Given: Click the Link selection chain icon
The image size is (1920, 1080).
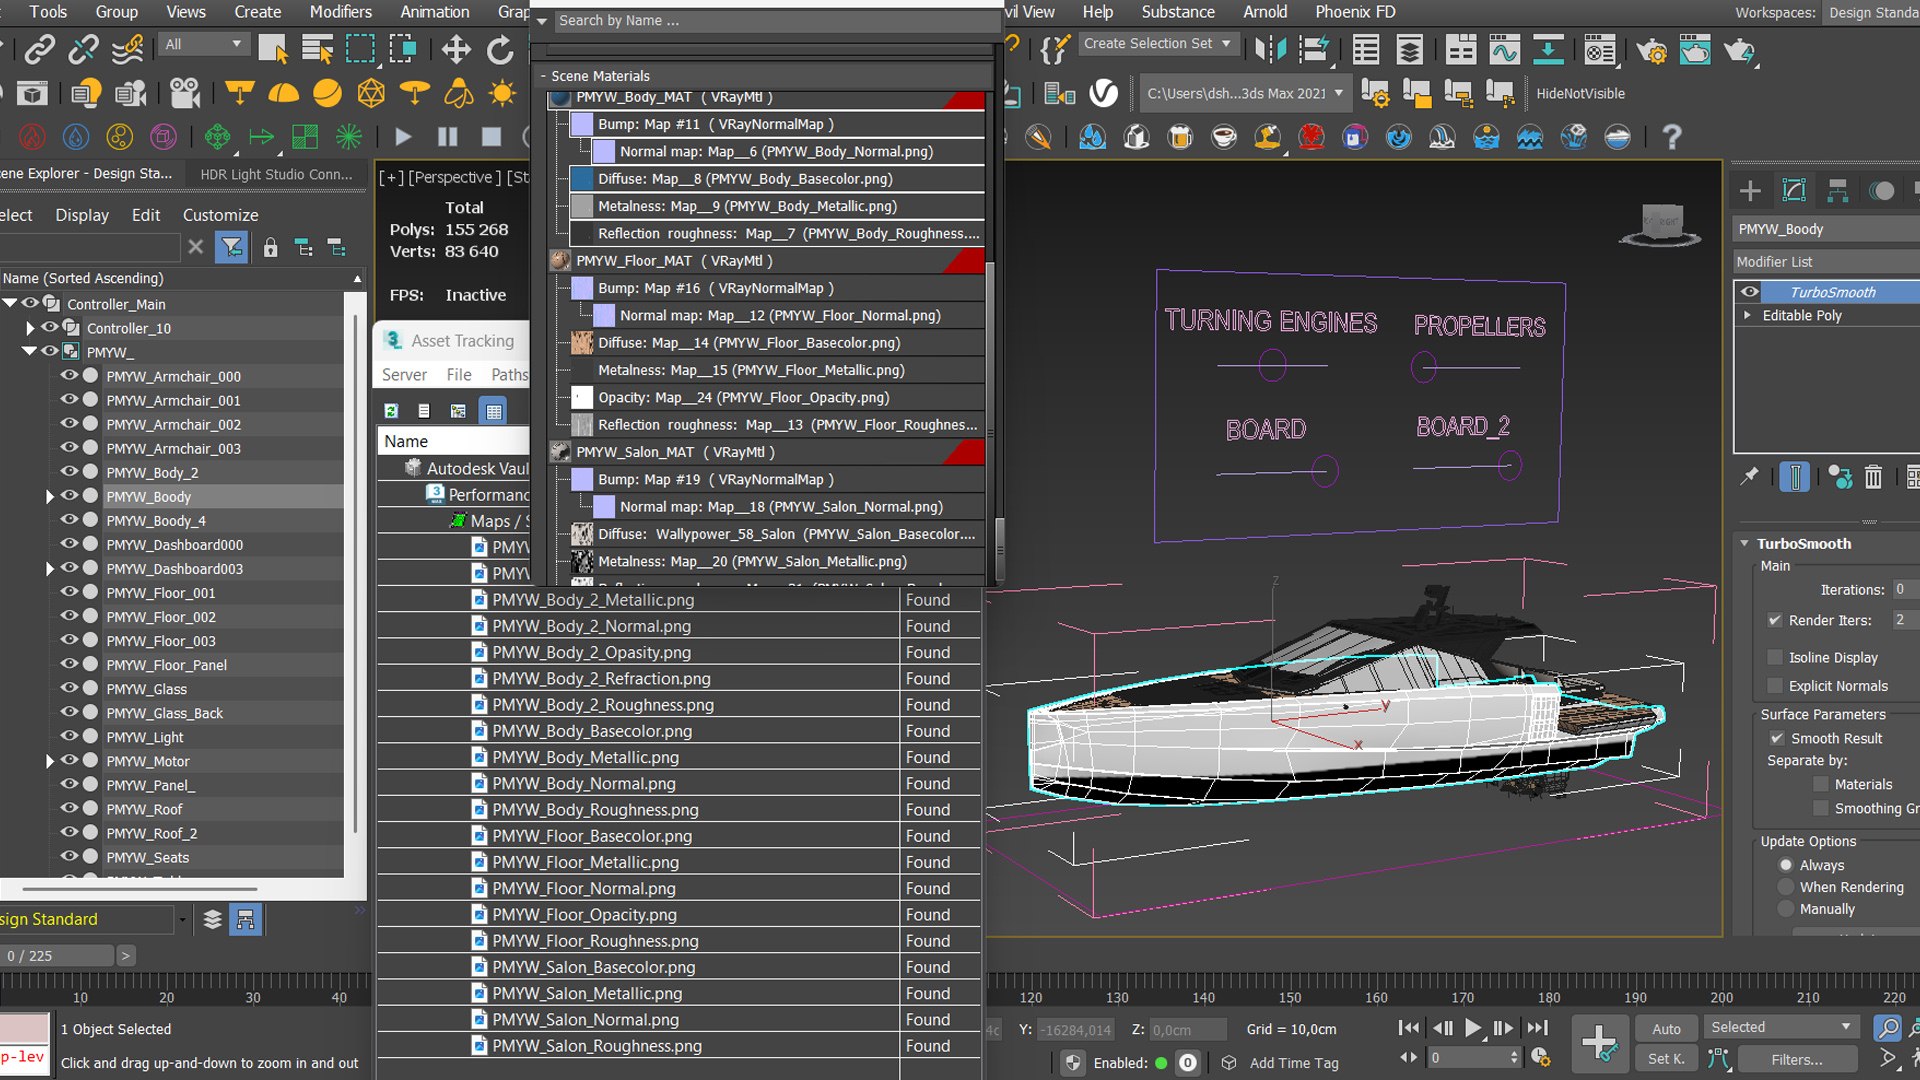Looking at the screenshot, I should coord(40,49).
